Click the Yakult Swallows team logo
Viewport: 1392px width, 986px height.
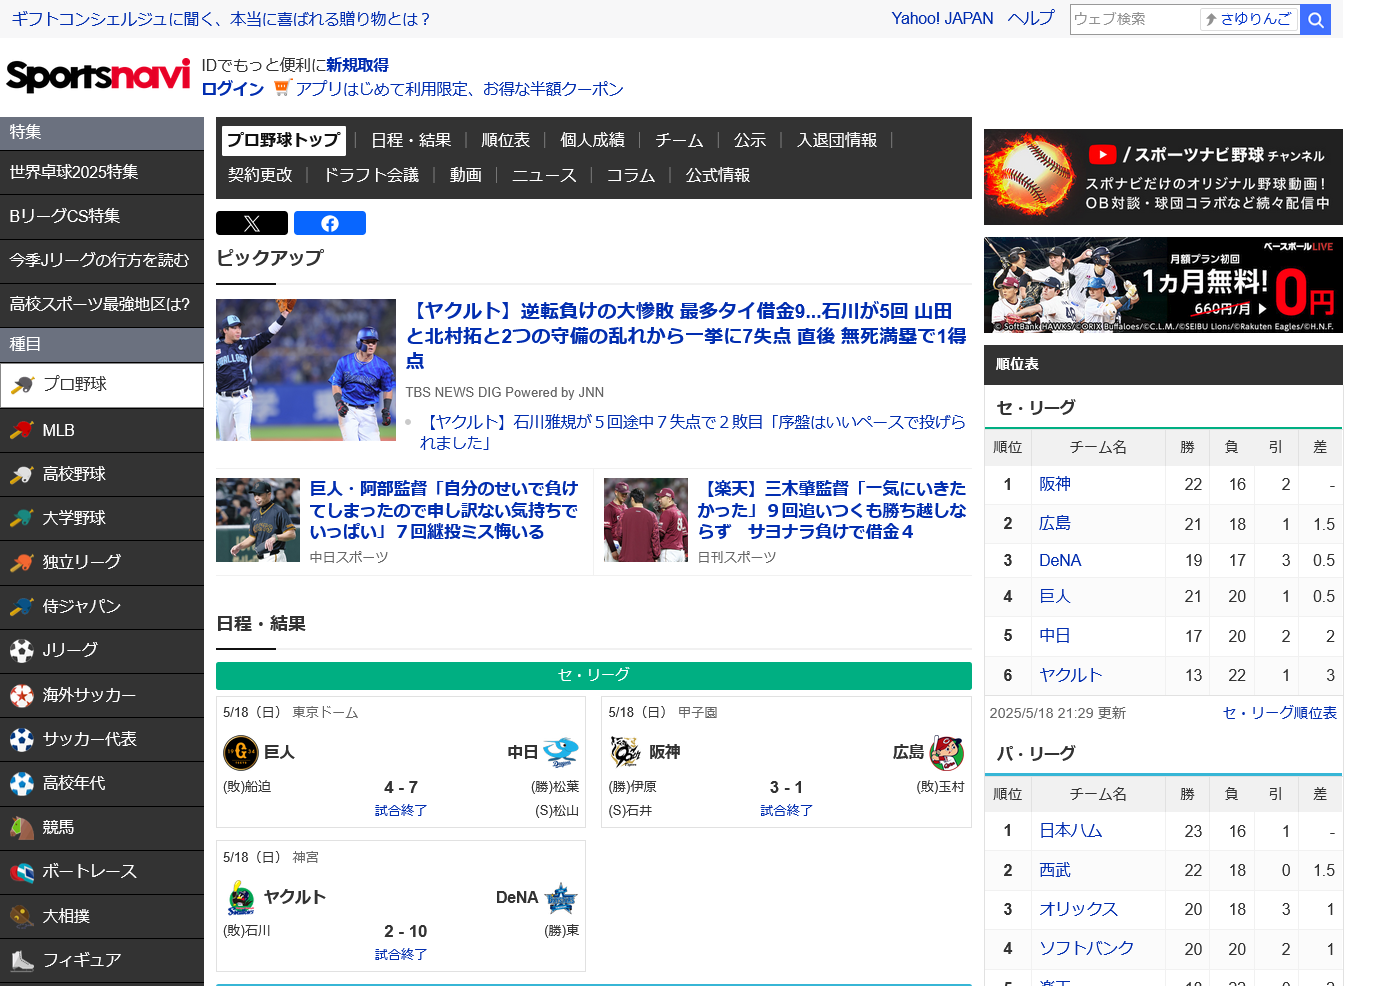point(241,897)
